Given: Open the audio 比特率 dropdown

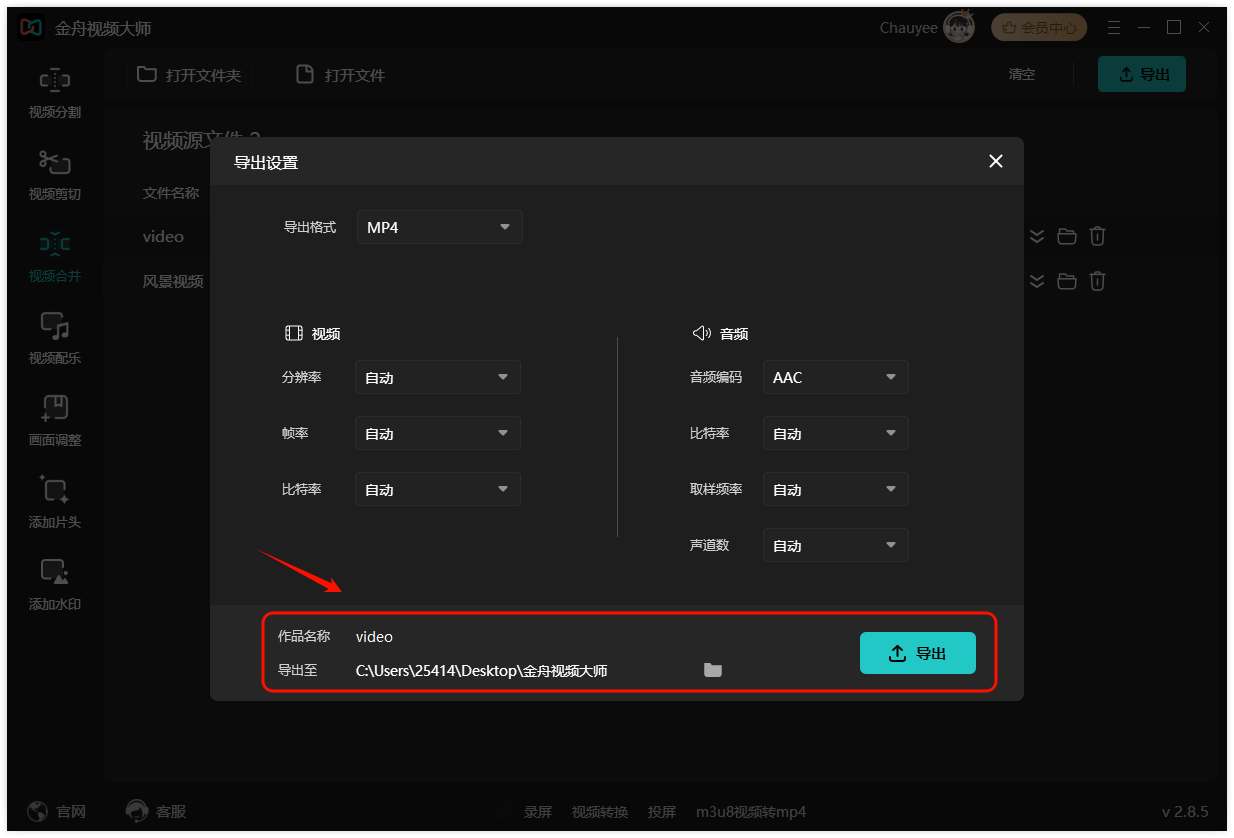Looking at the screenshot, I should point(835,434).
